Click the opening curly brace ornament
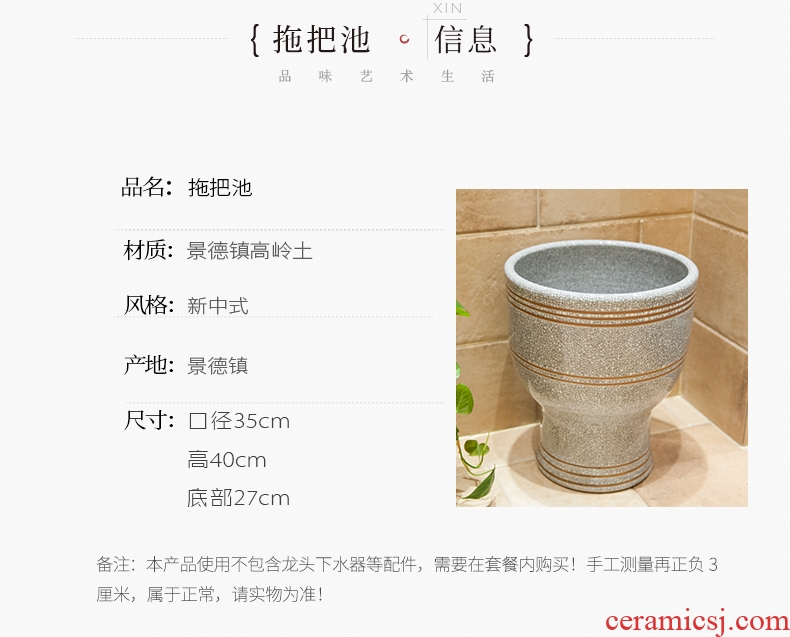 [255, 40]
